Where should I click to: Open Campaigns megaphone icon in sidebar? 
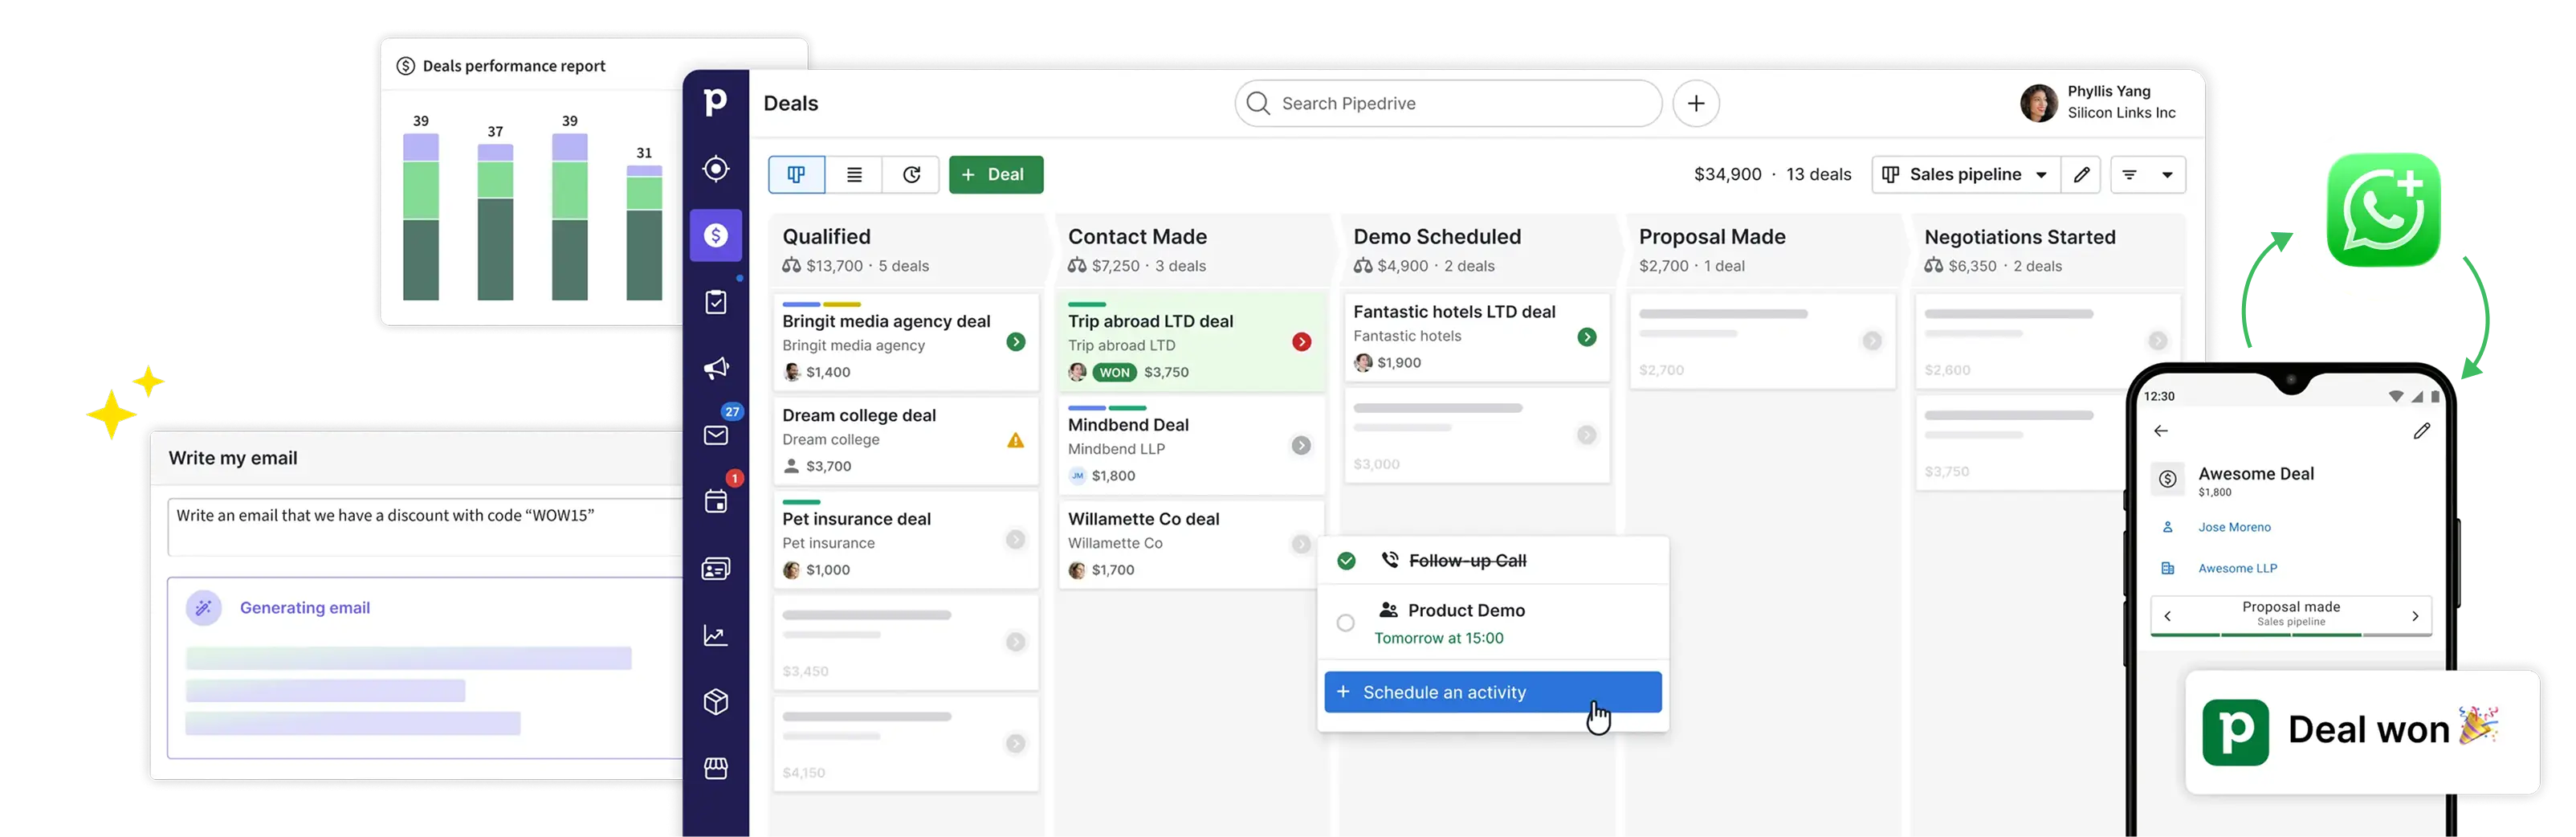pos(715,368)
